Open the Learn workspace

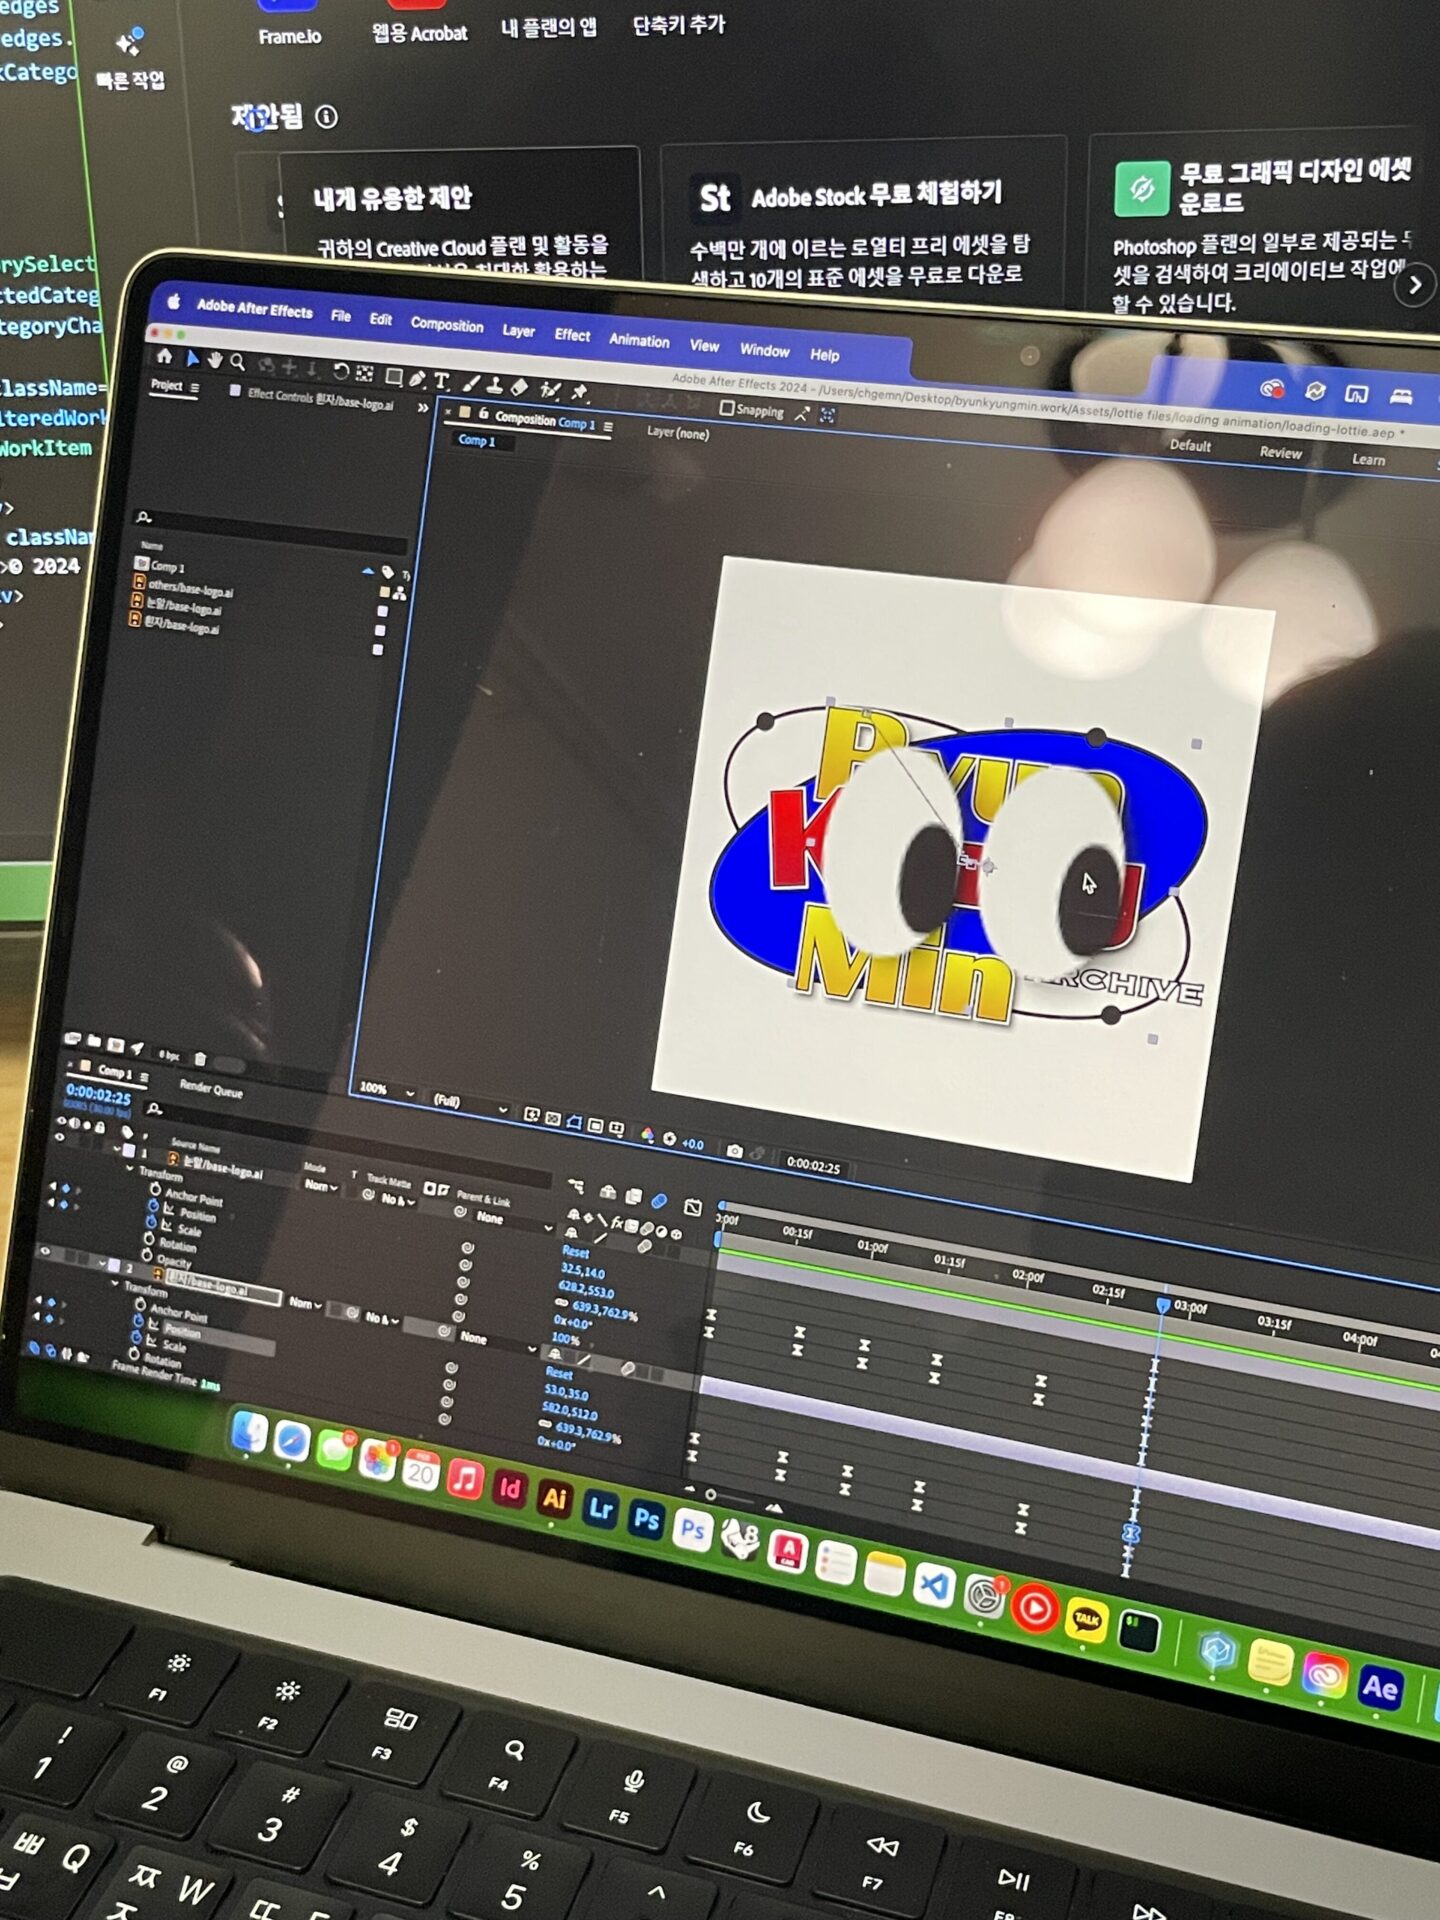1368,460
